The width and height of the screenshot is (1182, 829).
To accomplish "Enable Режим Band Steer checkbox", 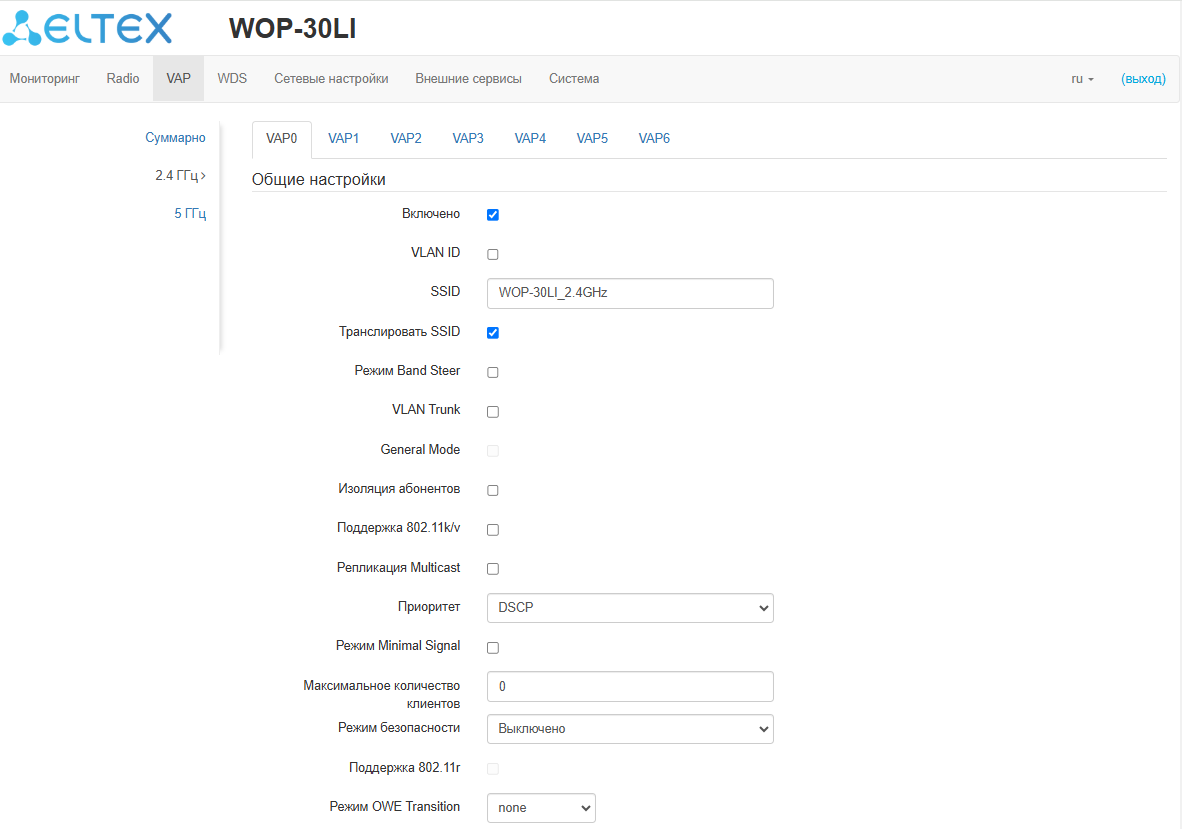I will click(493, 372).
